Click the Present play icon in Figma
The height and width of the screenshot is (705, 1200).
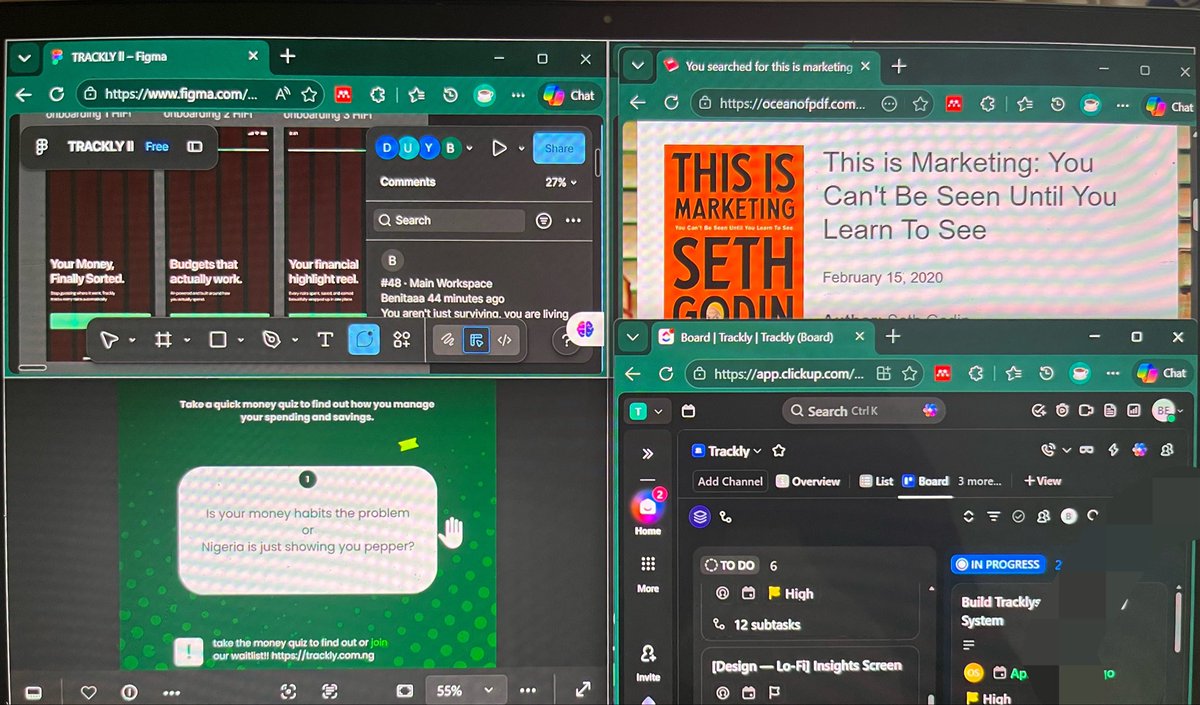tap(500, 148)
